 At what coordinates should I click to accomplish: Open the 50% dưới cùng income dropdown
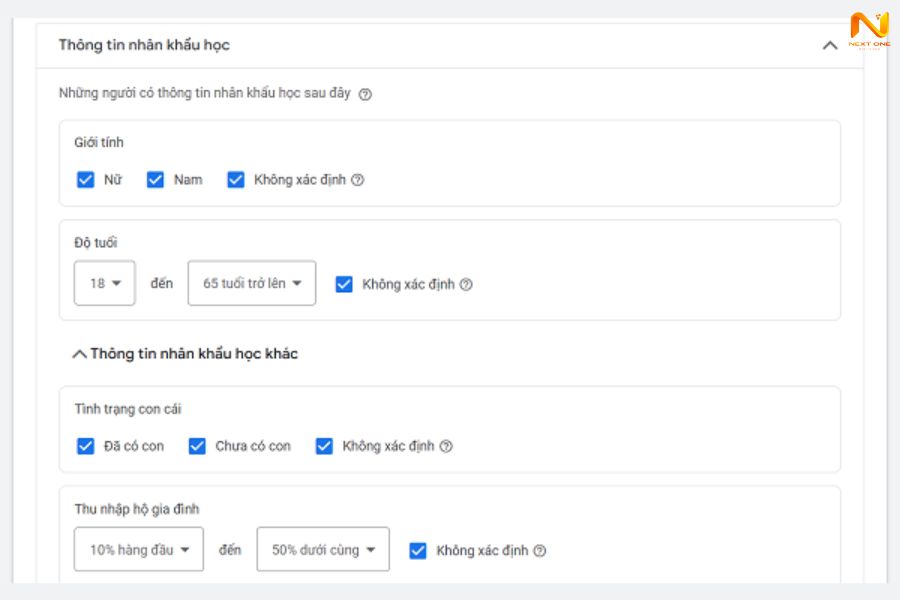(323, 550)
